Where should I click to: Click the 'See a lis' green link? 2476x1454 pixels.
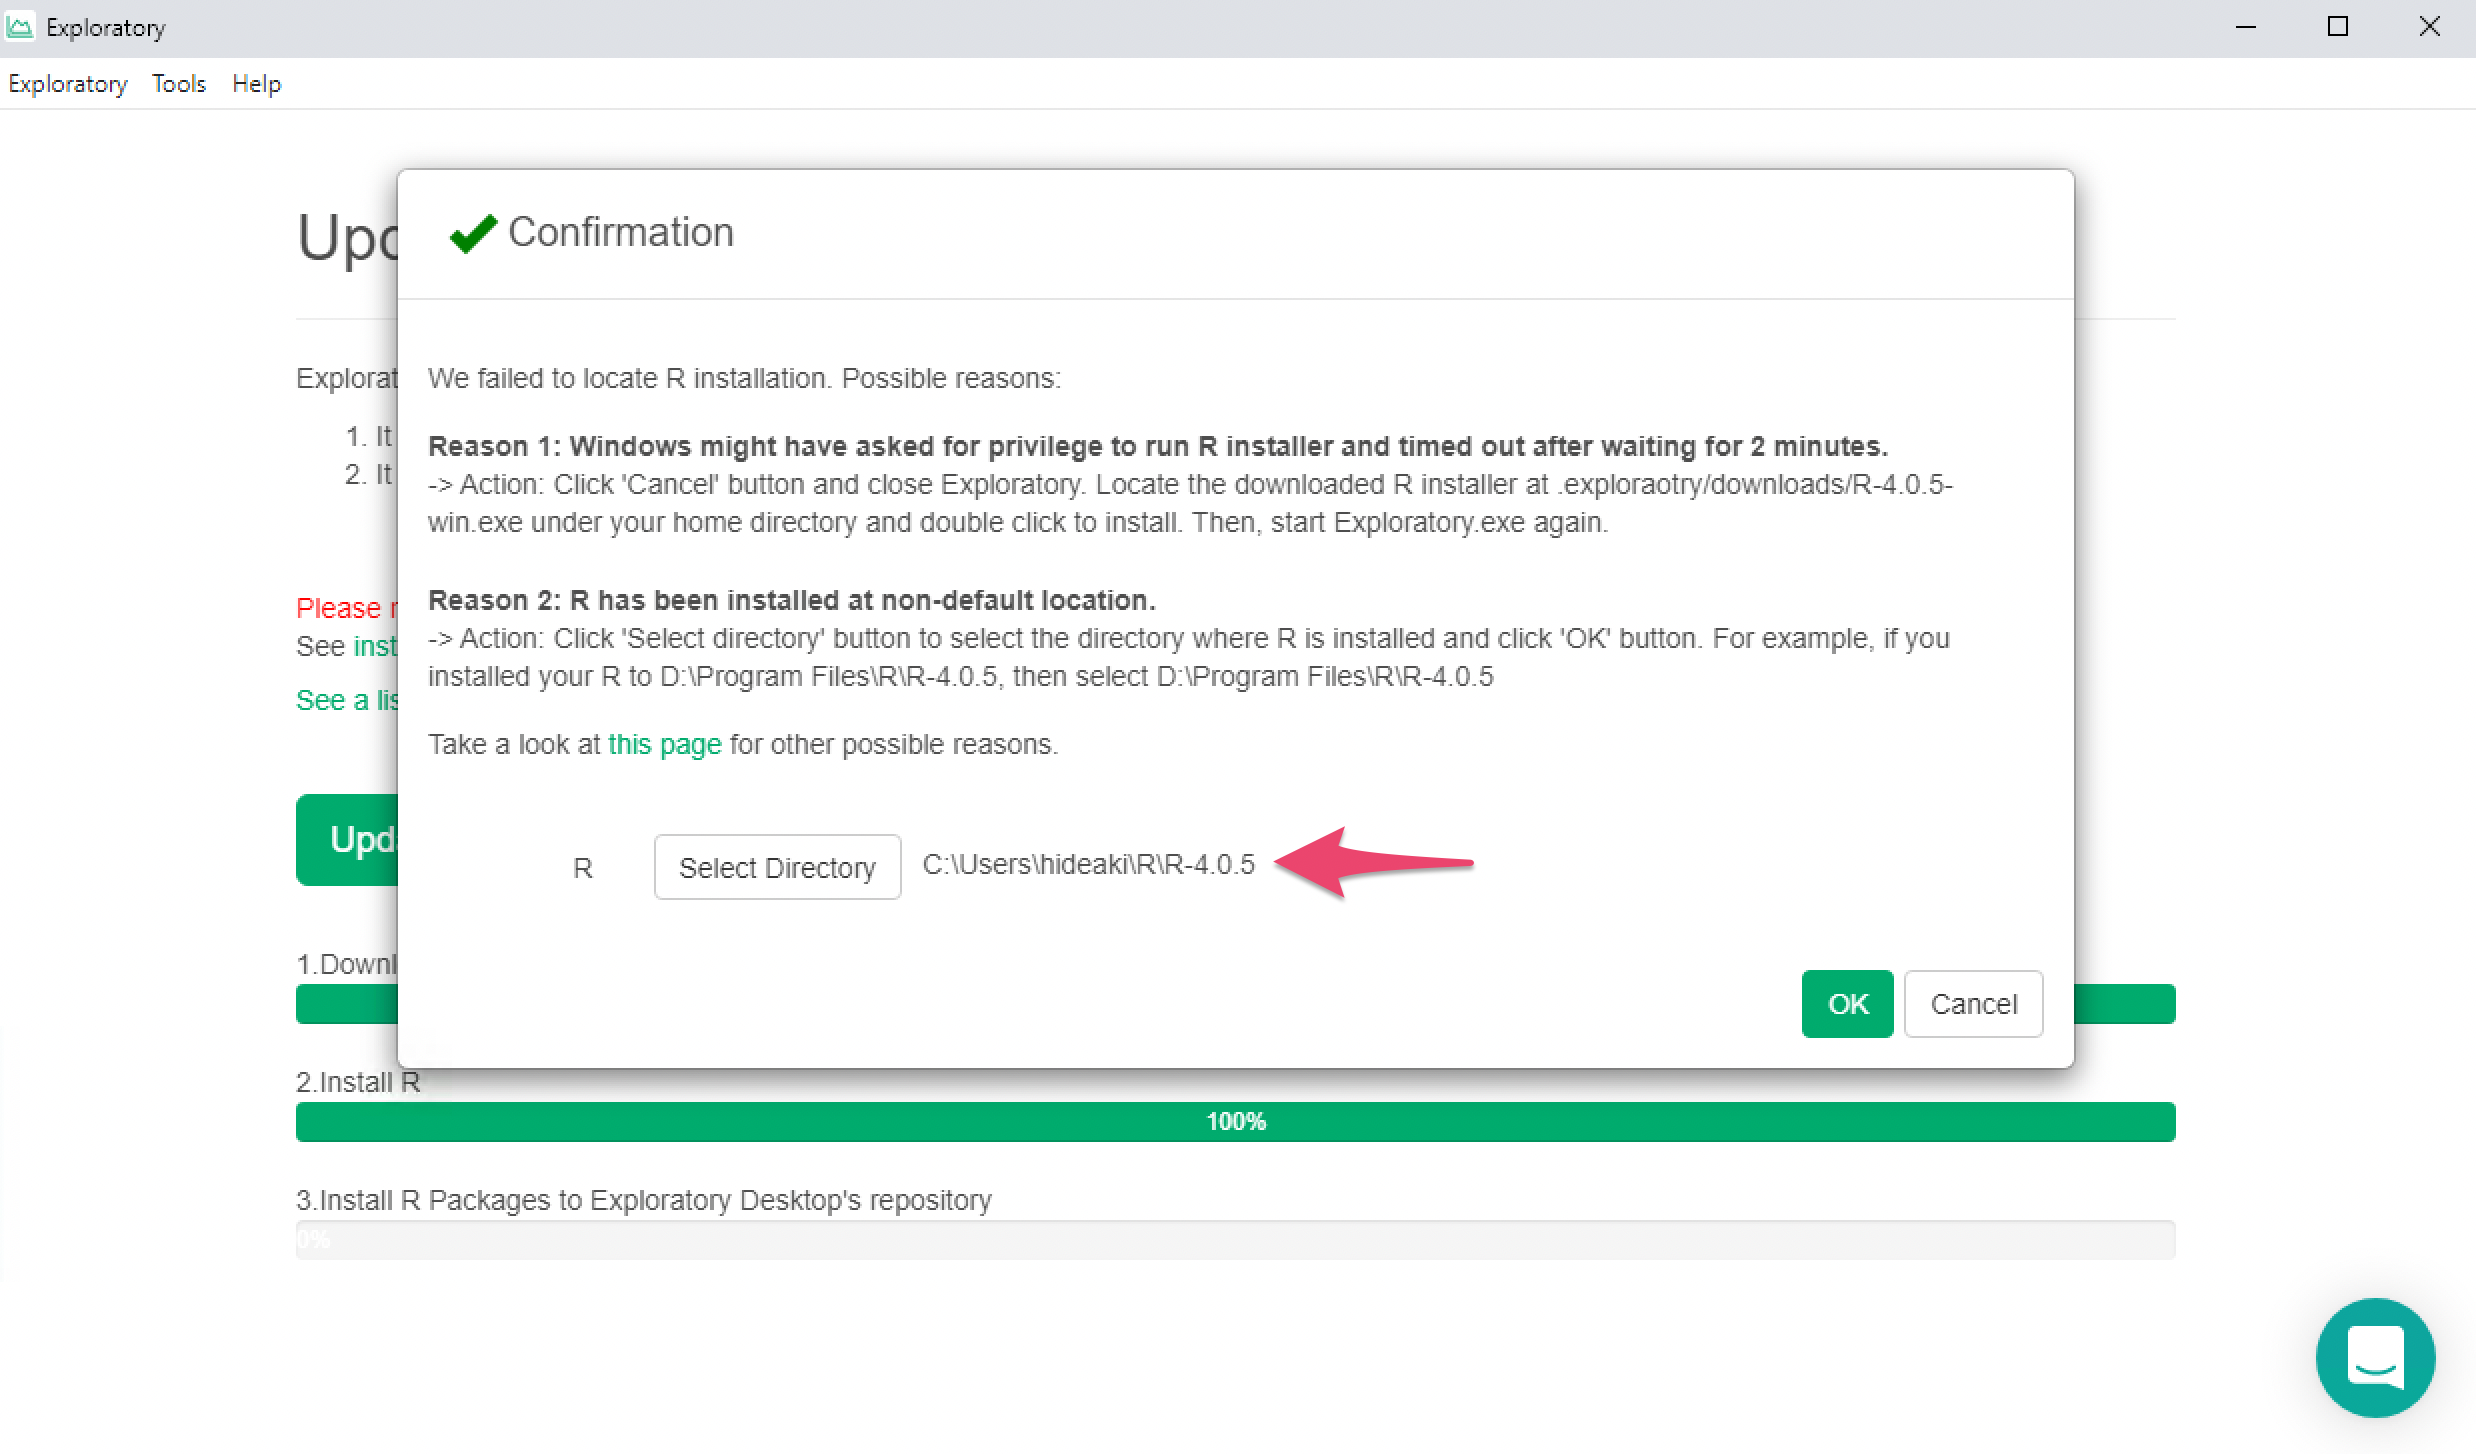(347, 700)
